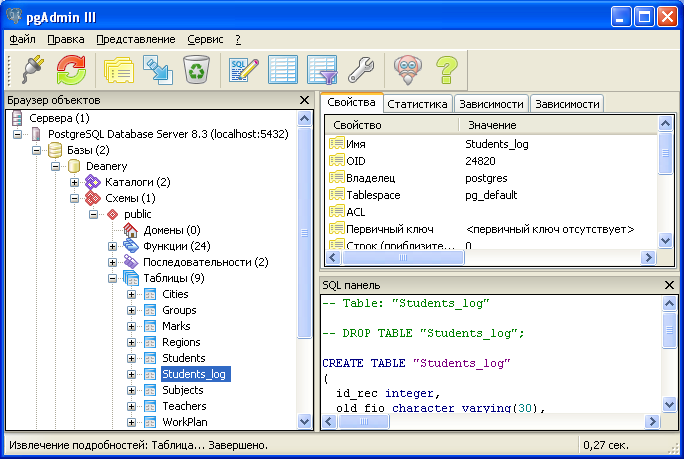Viewport: 684px width, 459px height.
Task: Collapse the Базы (2) node
Action: pyautogui.click(x=36, y=151)
